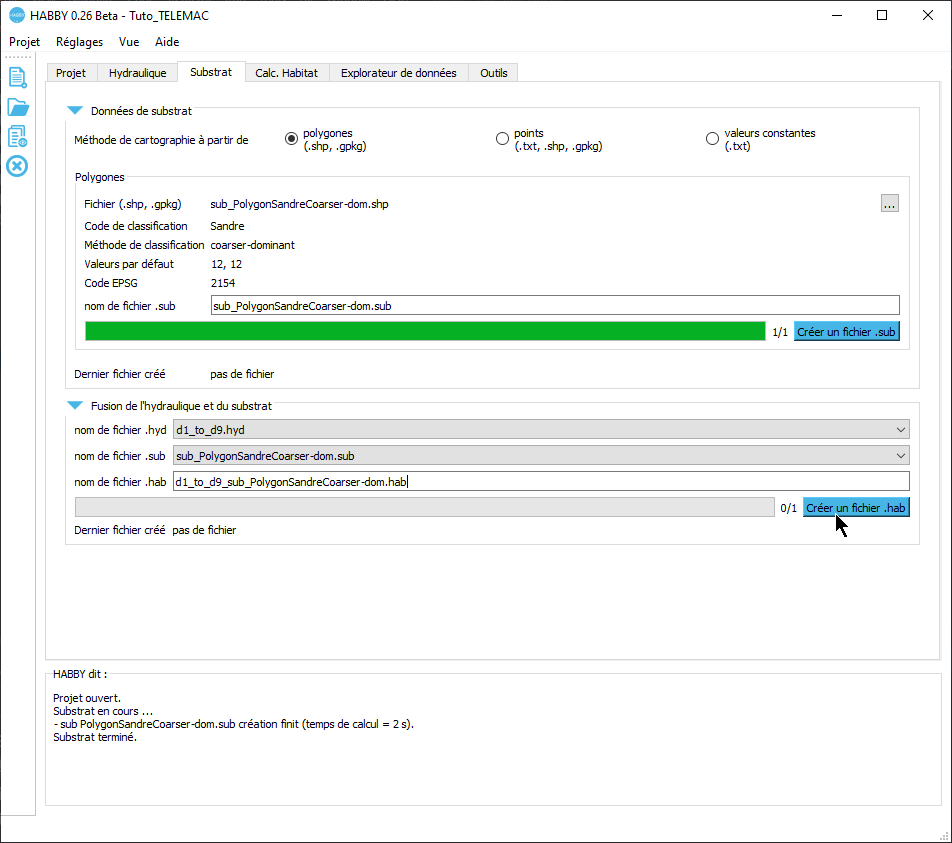Switch to the Hydraulique tab
This screenshot has width=952, height=843.
tap(137, 73)
